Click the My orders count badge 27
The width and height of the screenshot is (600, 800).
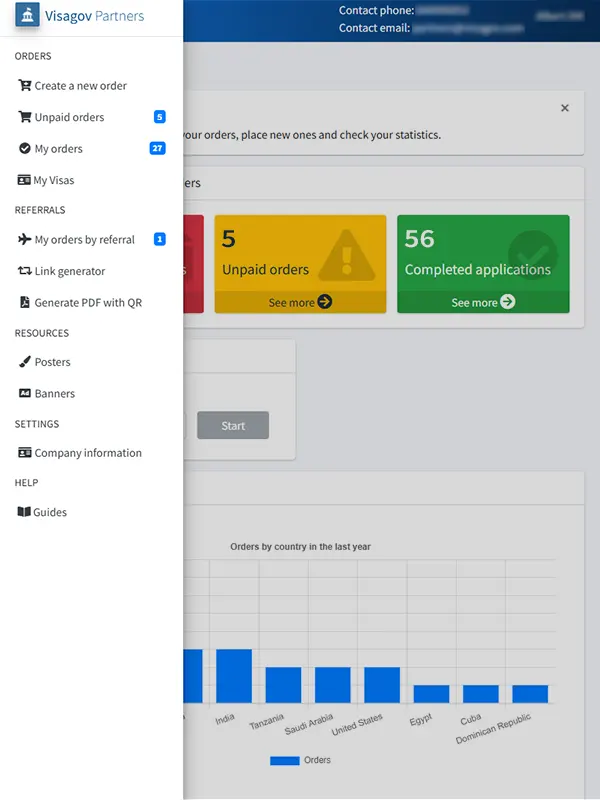[x=157, y=149]
